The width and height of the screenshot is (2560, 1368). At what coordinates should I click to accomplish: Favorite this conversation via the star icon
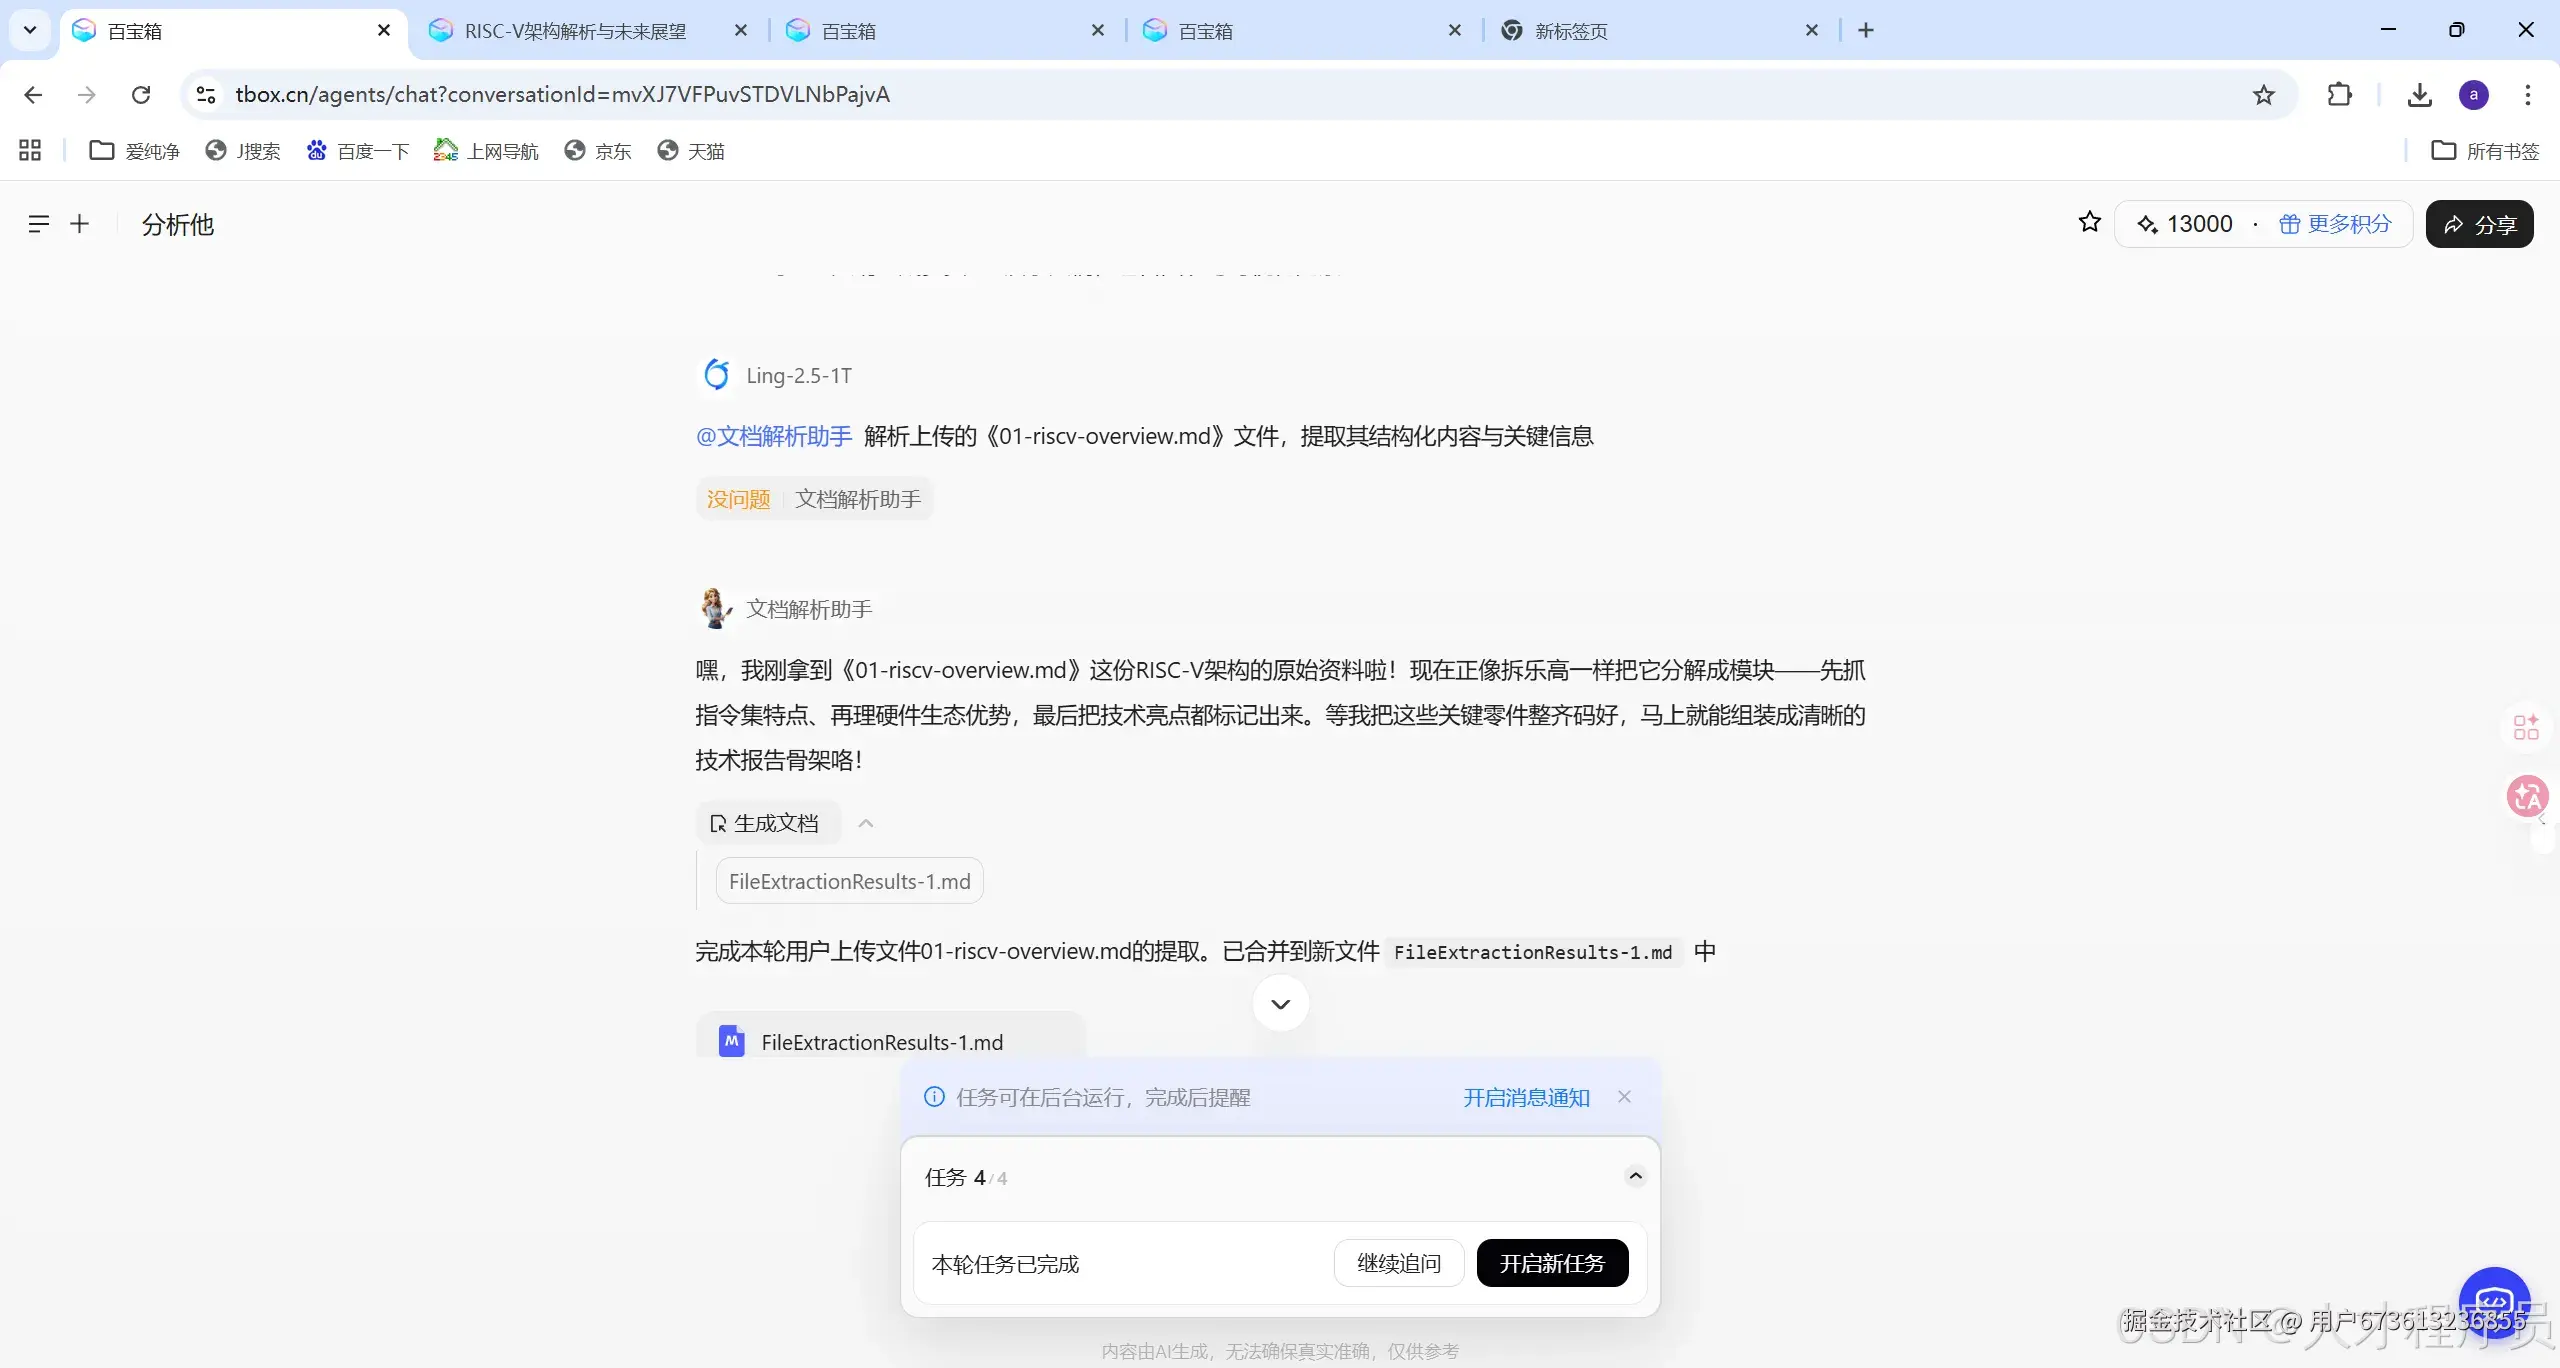coord(2090,223)
